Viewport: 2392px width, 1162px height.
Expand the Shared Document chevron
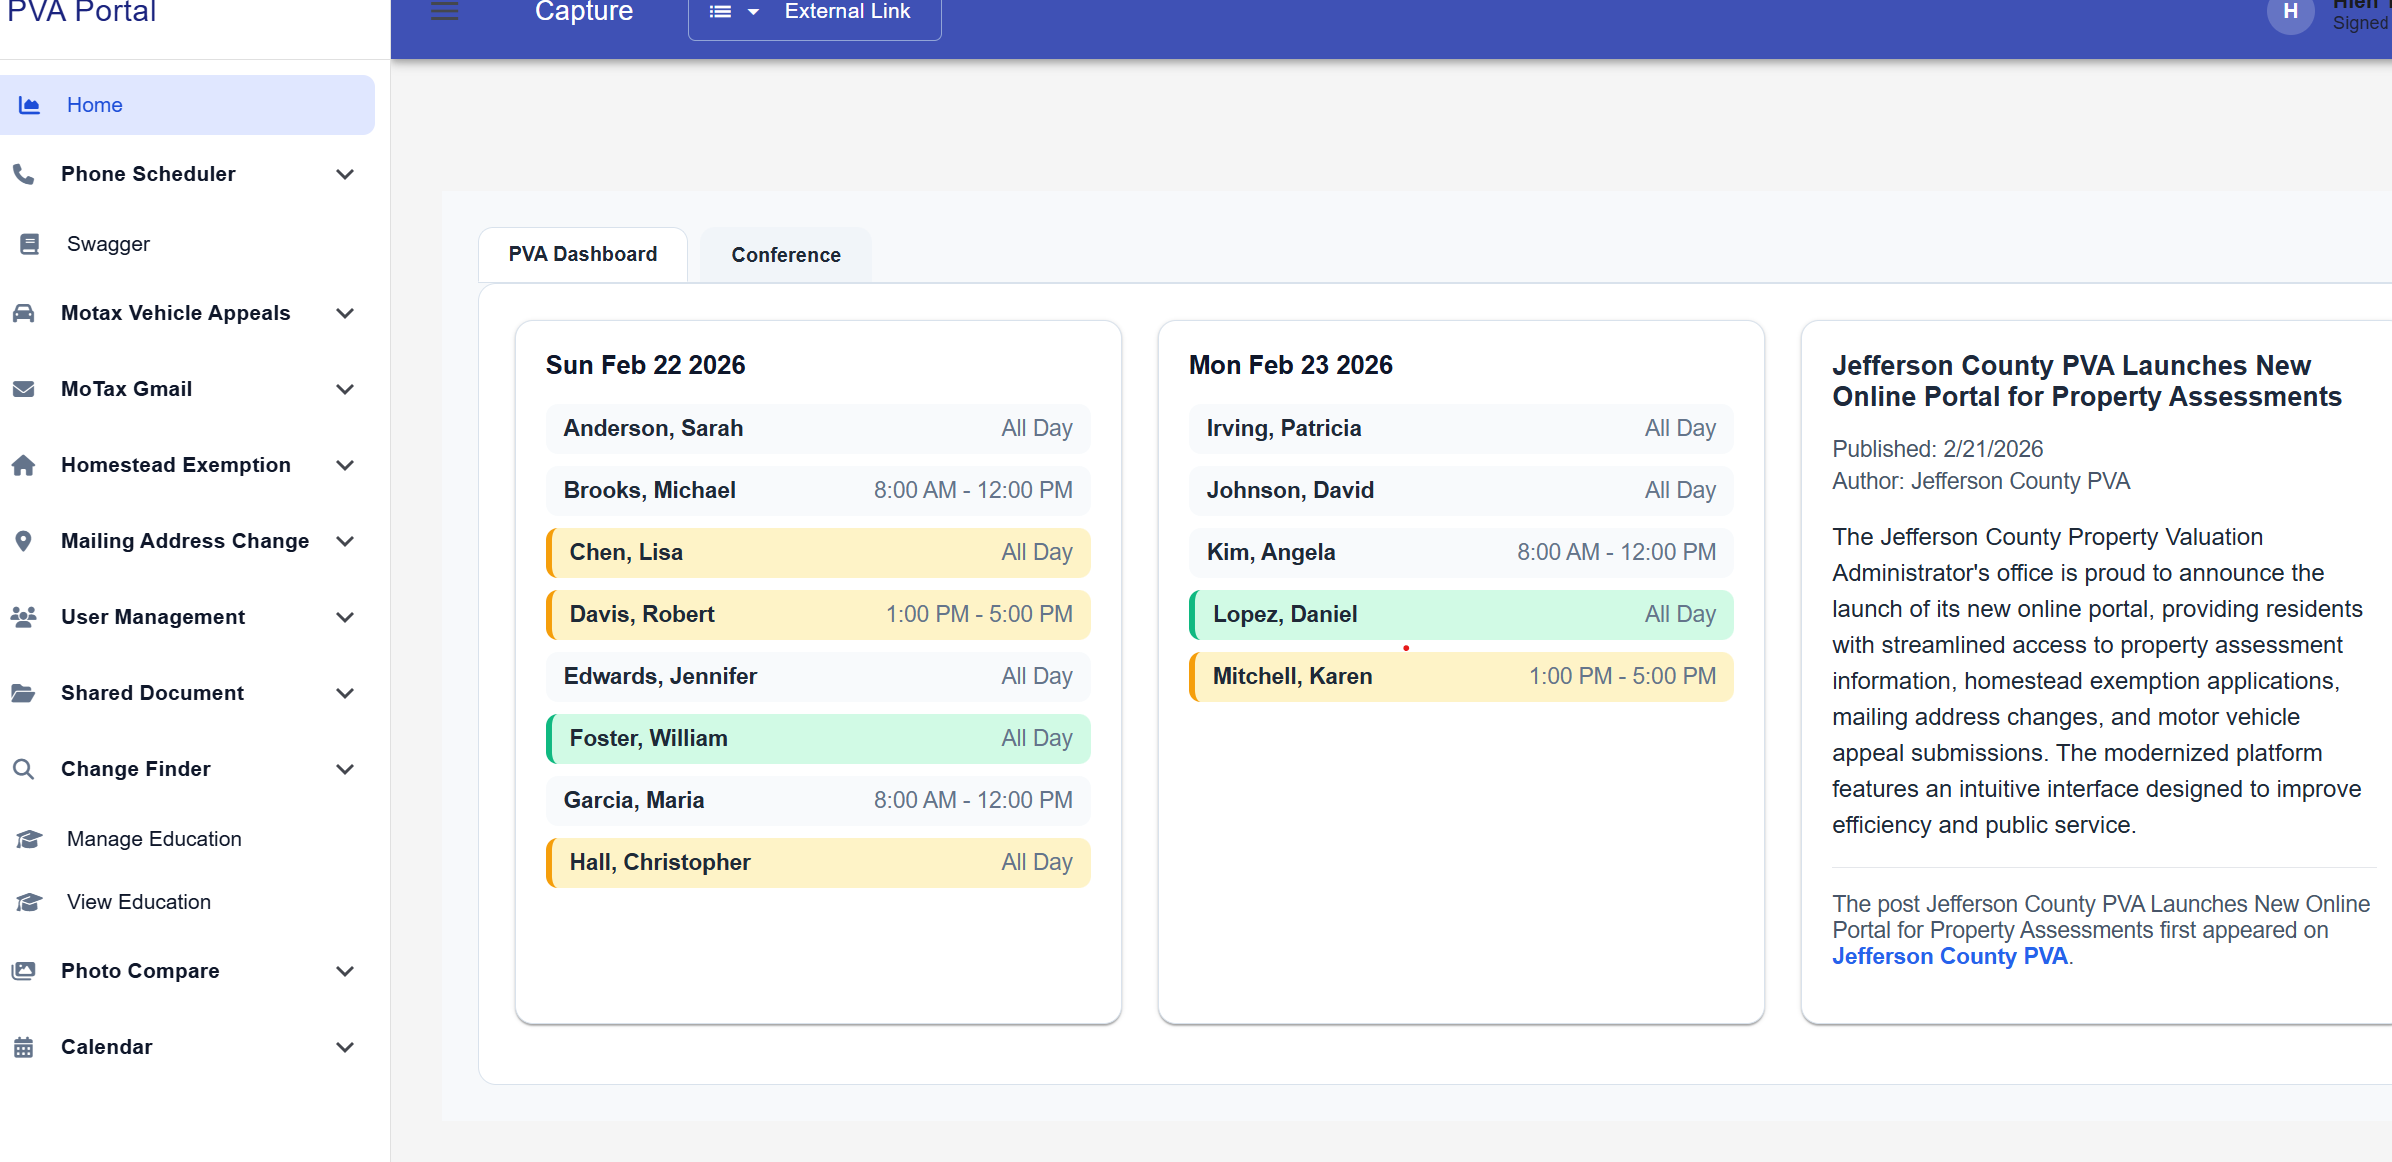345,693
